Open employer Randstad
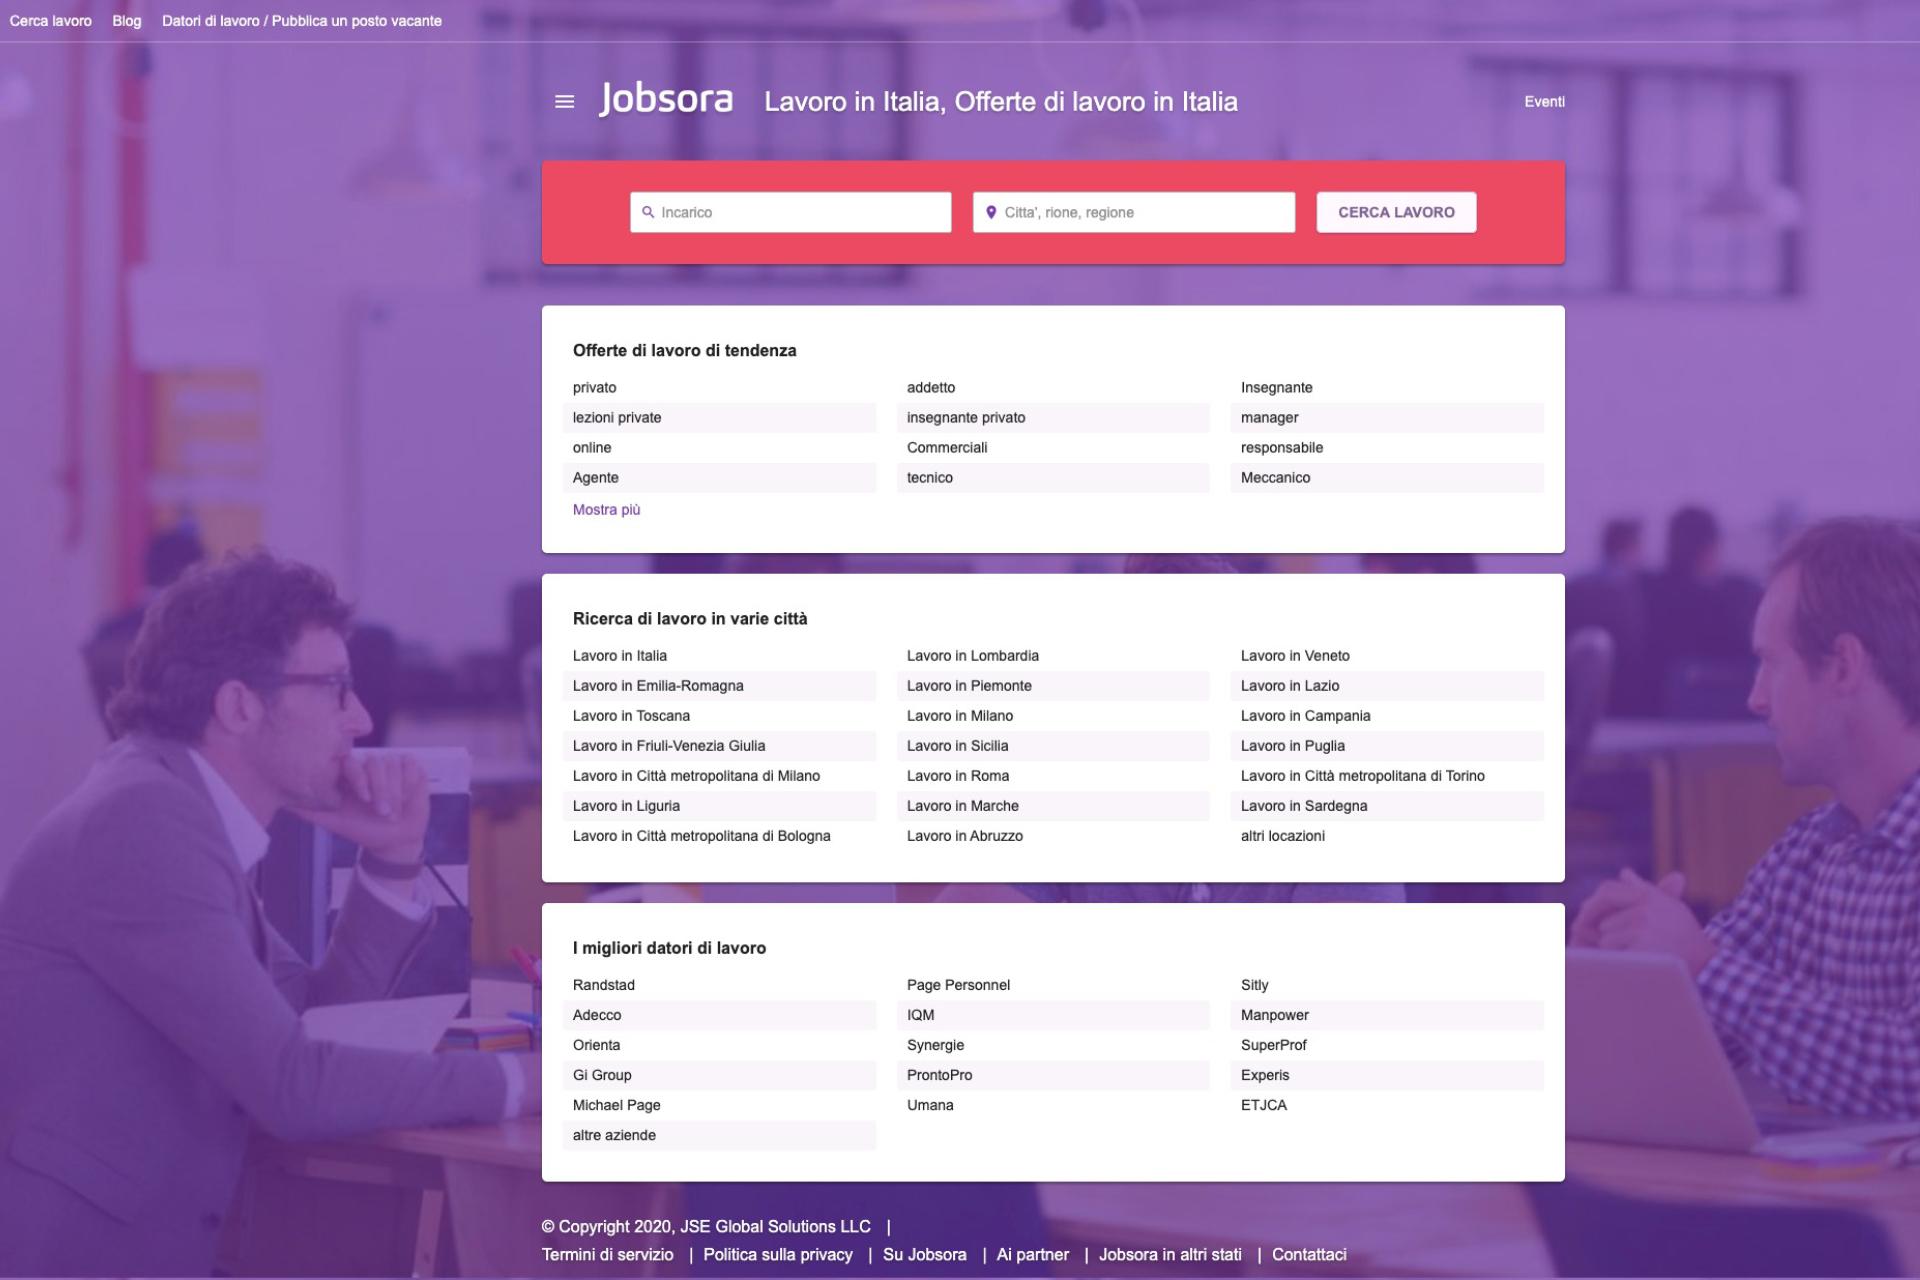 604,985
